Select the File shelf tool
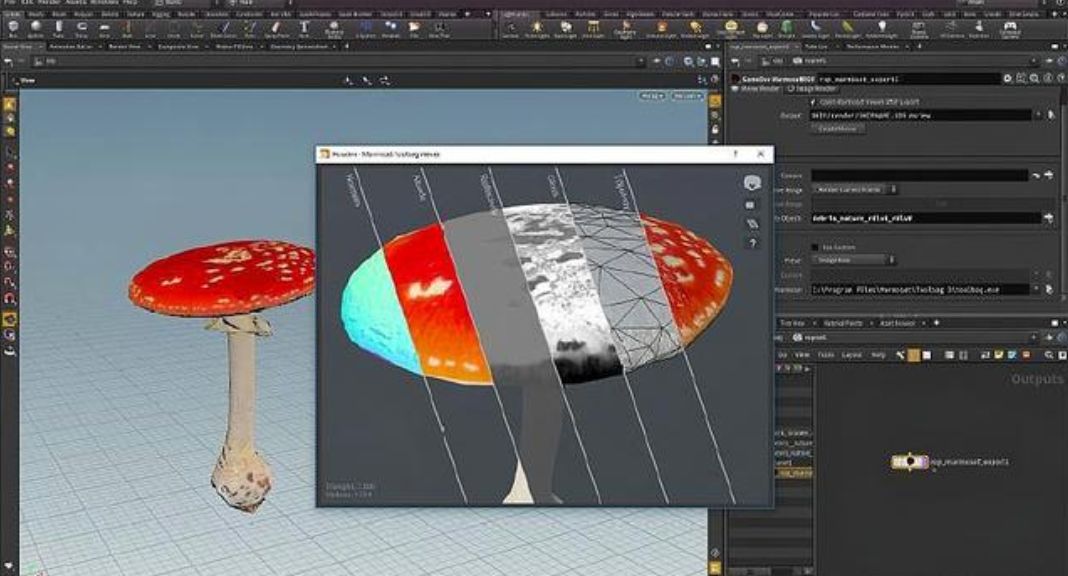This screenshot has height=576, width=1068. coord(414,28)
